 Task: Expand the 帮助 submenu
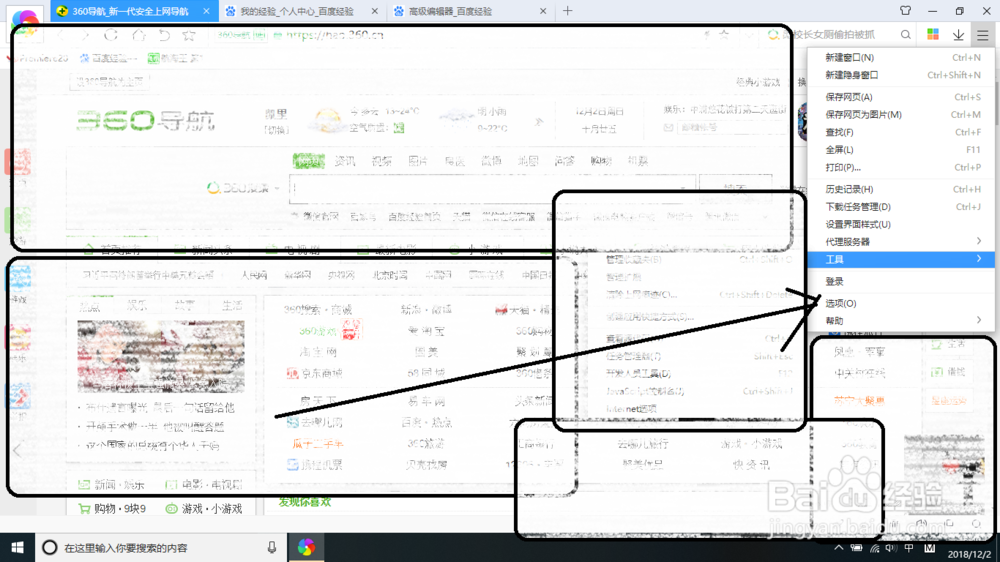point(901,320)
